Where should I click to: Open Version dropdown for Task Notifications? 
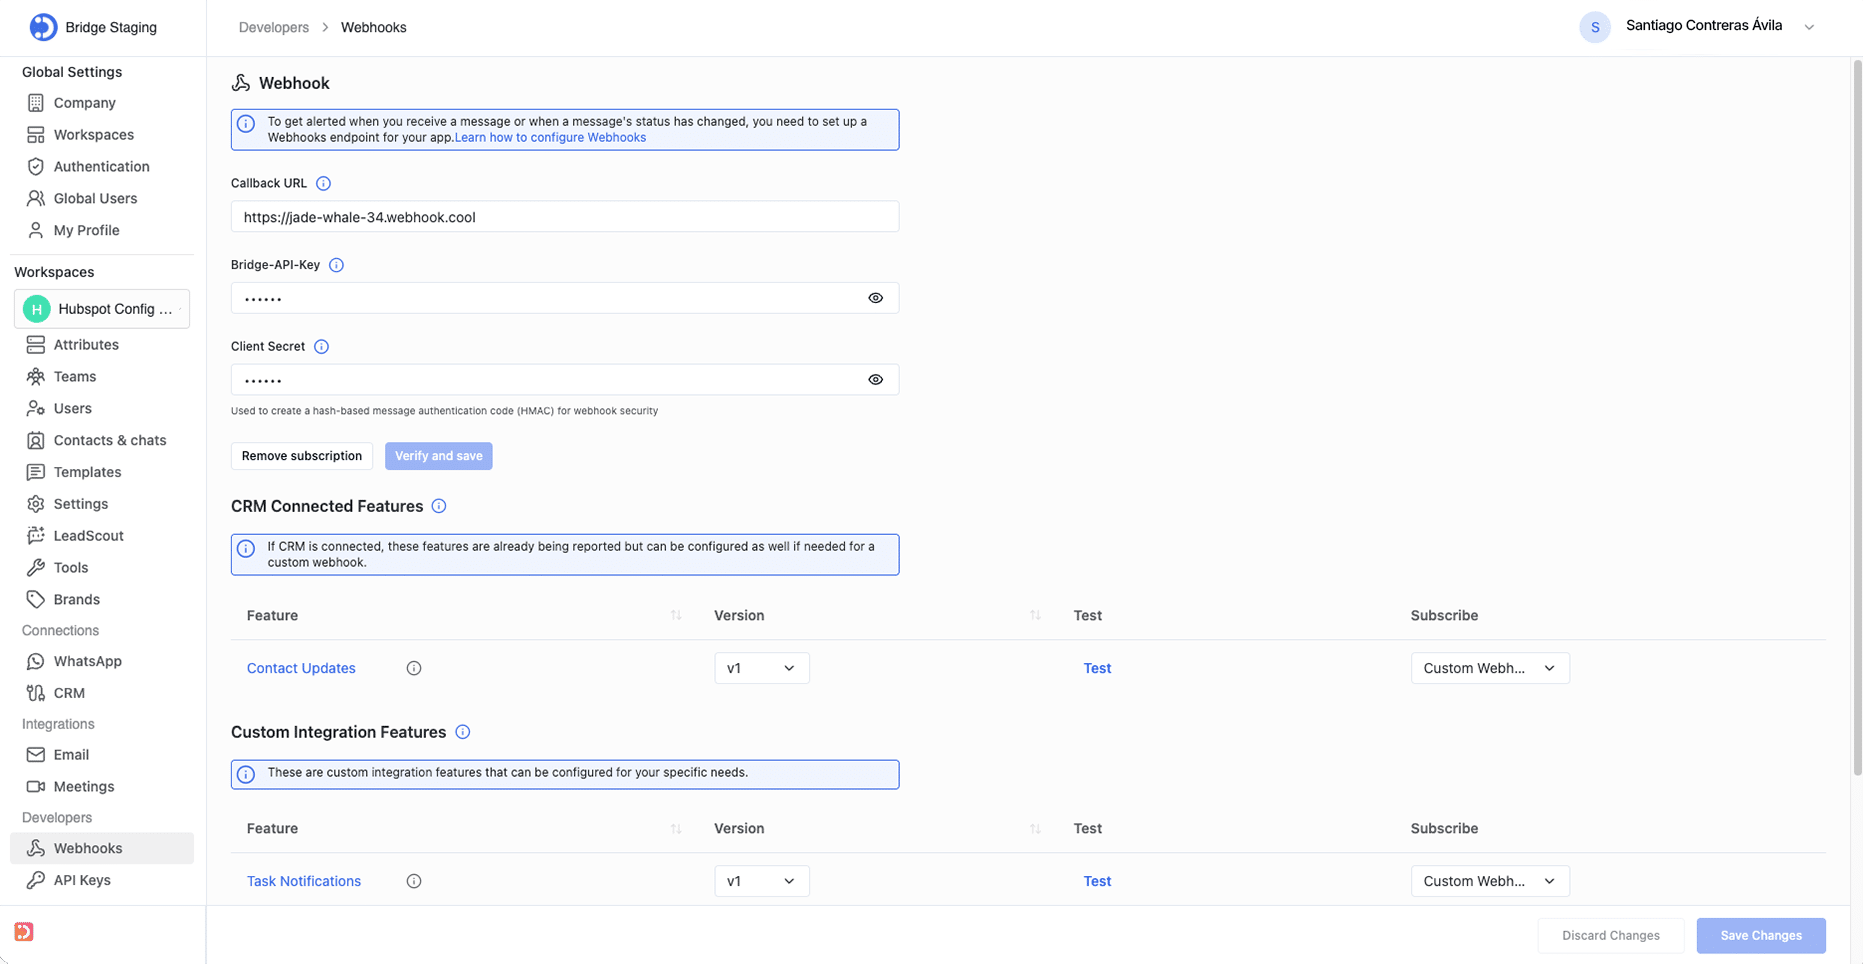click(762, 881)
